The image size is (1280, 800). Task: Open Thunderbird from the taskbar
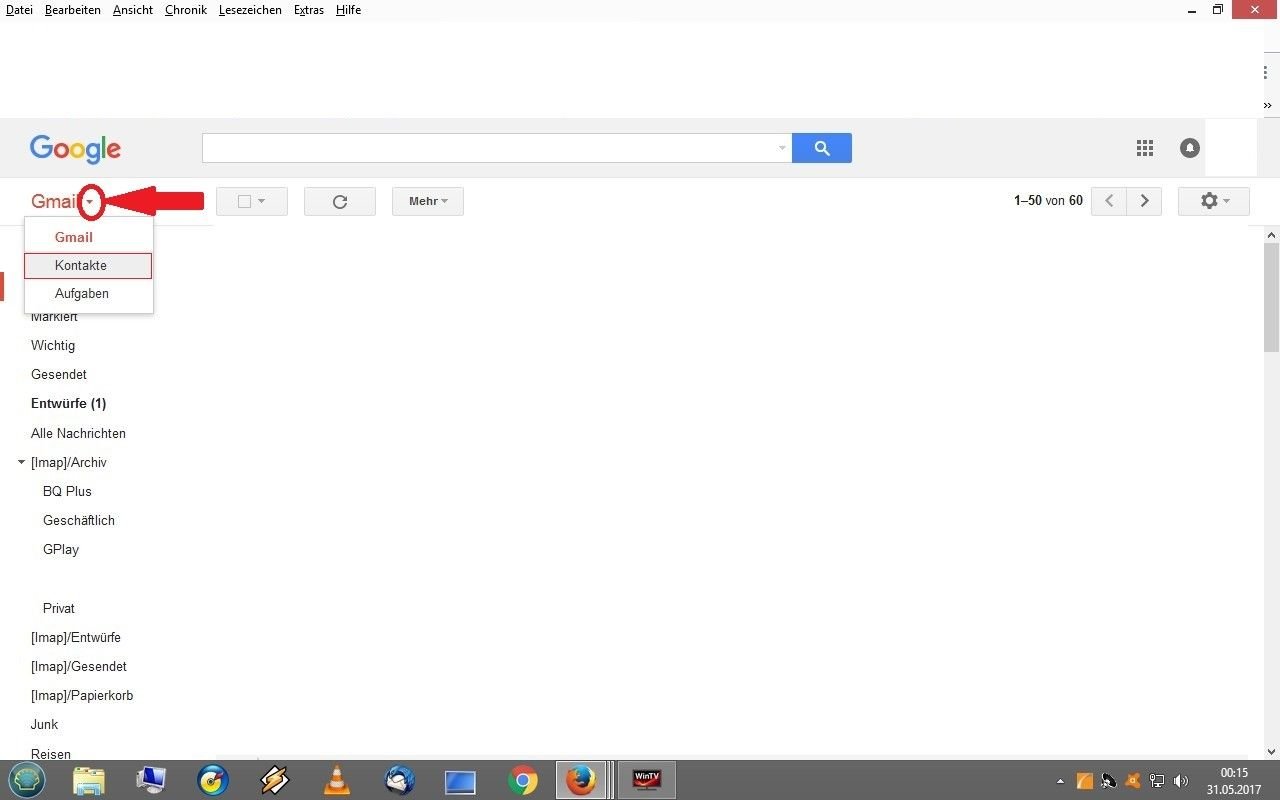400,780
